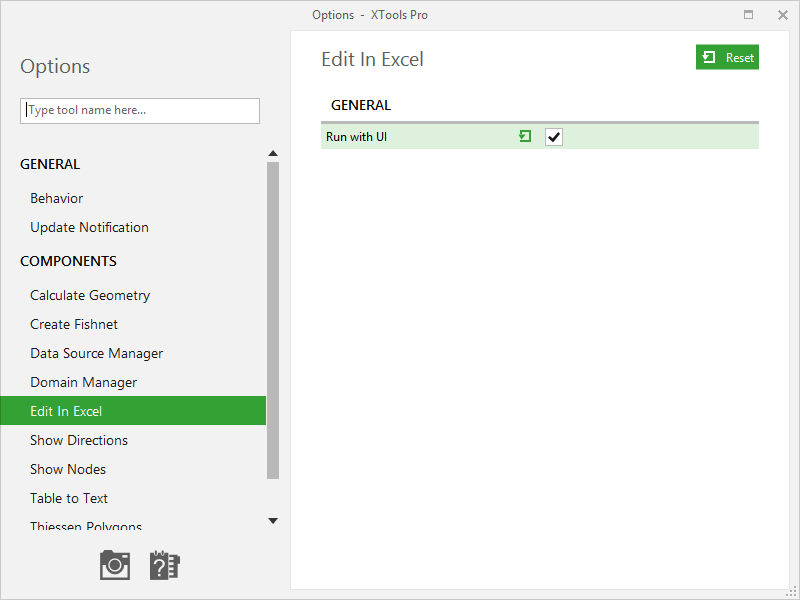Viewport: 800px width, 600px height.
Task: Select Data Source Manager entry
Action: pyautogui.click(x=96, y=354)
